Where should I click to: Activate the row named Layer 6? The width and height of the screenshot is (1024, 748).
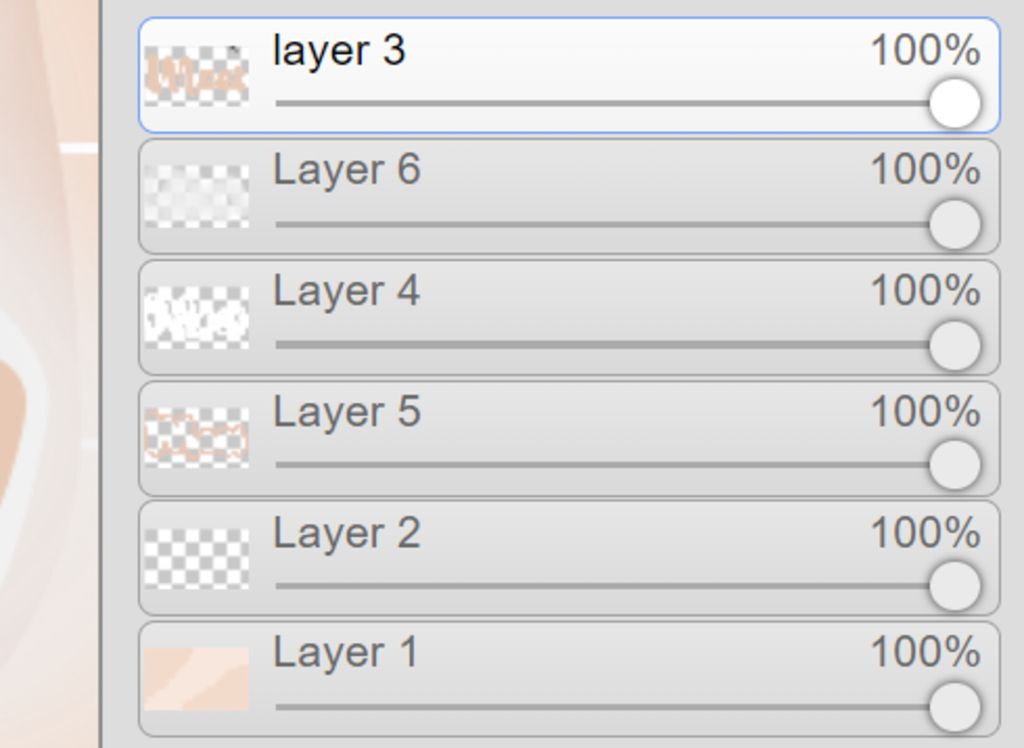(x=569, y=196)
